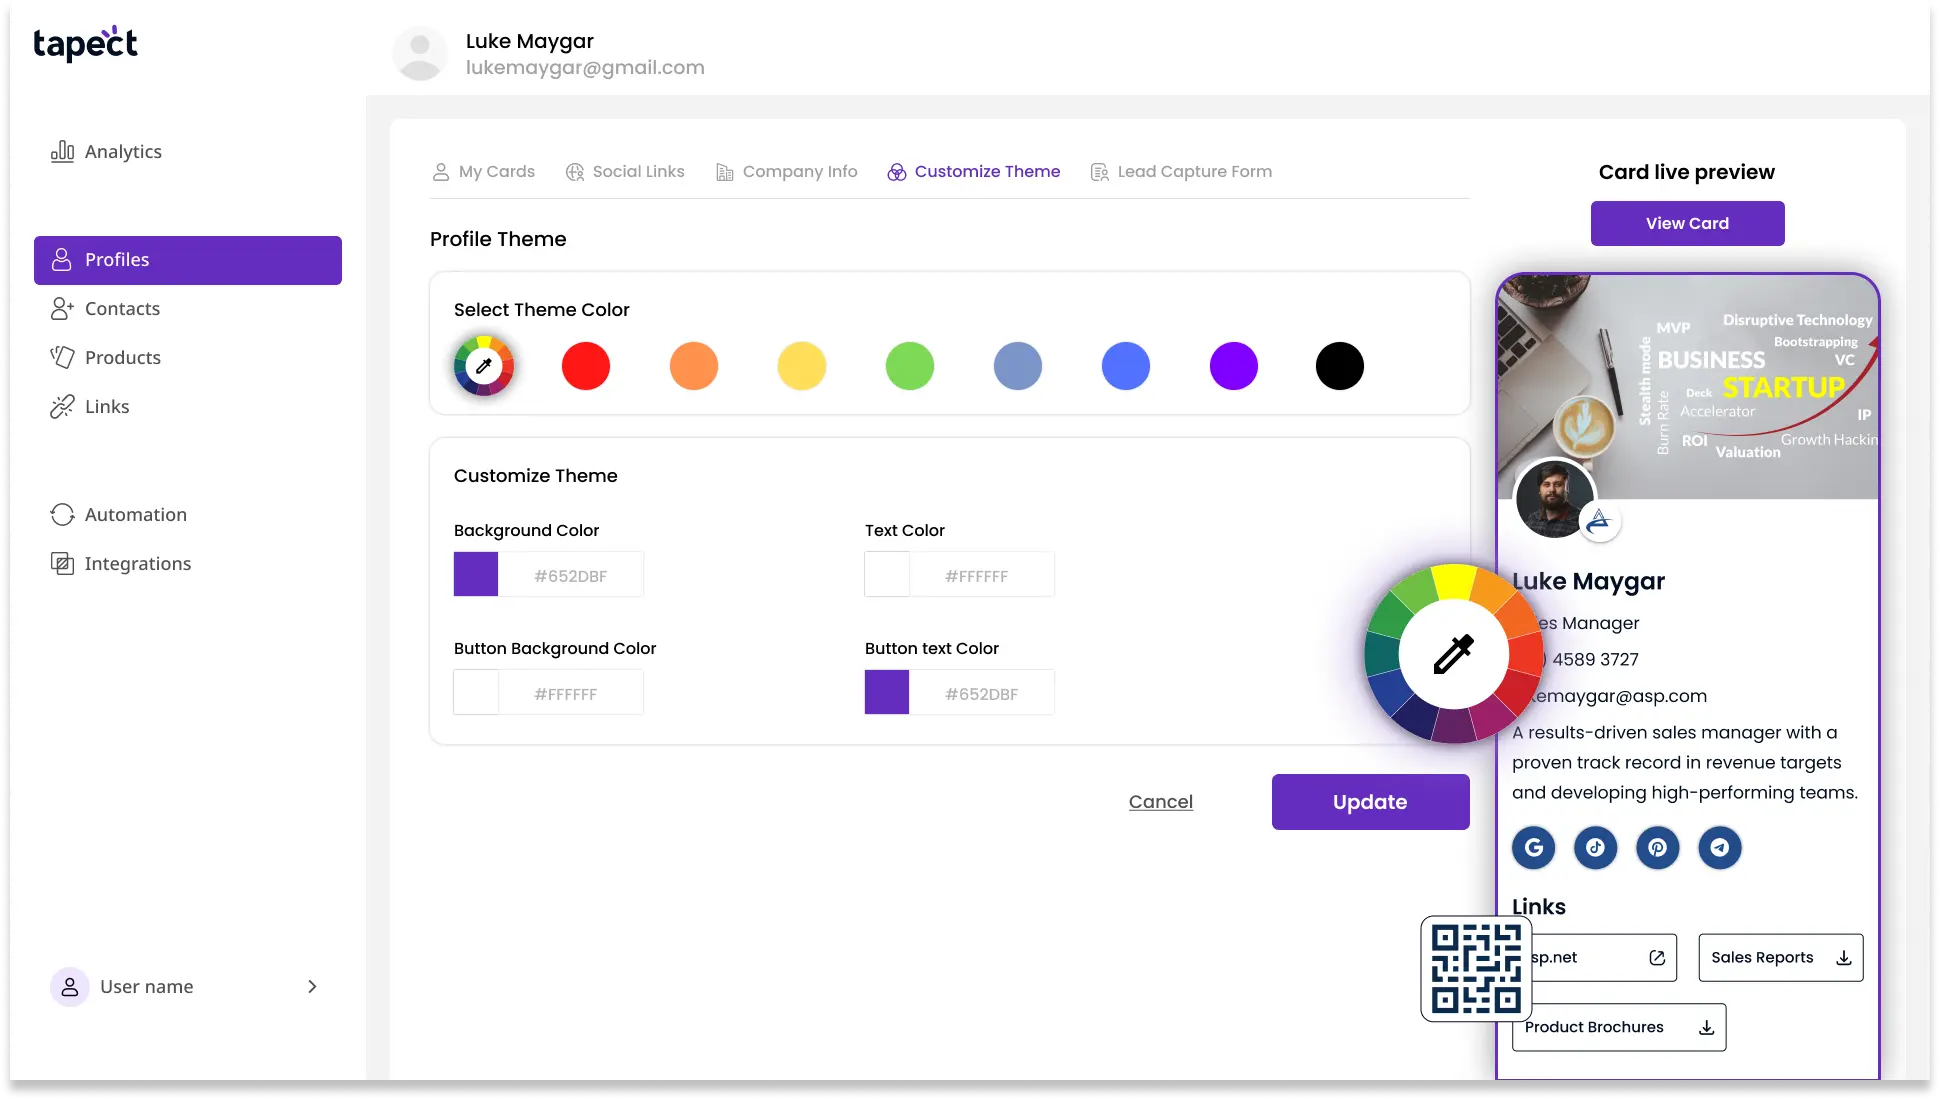Screen dimensions: 1940x1100
Task: Open the Social Links tab
Action: pyautogui.click(x=638, y=170)
